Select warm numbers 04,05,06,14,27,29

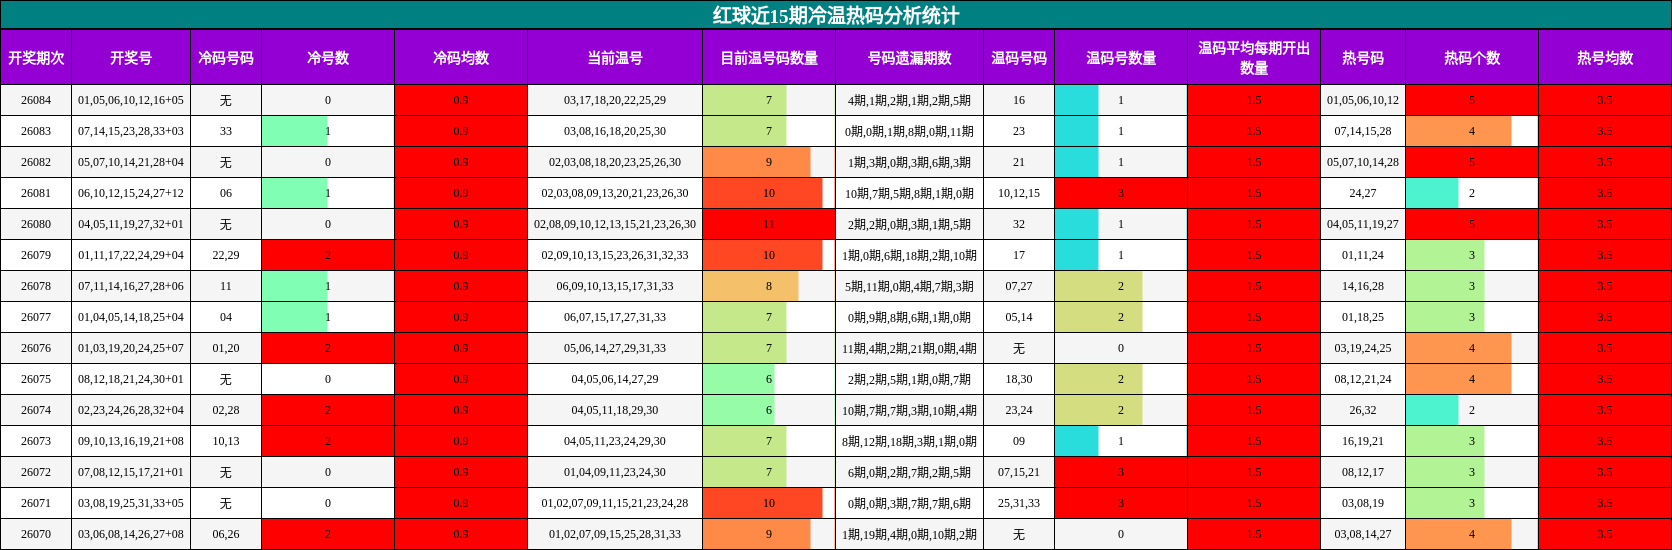coord(615,379)
